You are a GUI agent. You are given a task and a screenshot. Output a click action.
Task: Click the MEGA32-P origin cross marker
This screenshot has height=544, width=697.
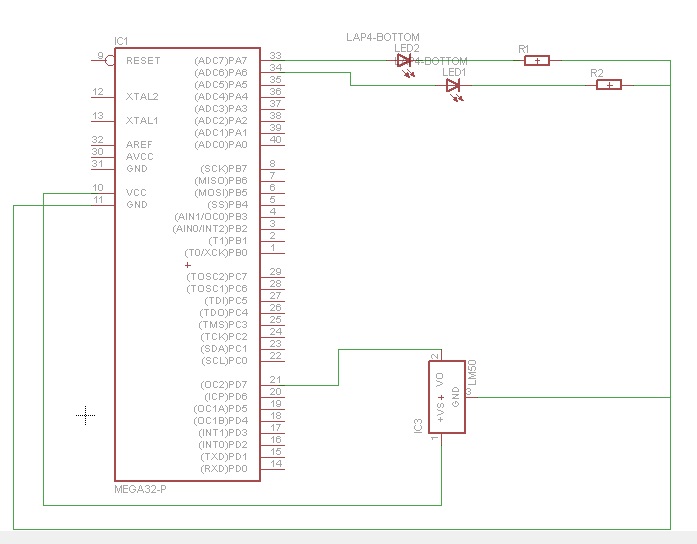[188, 265]
